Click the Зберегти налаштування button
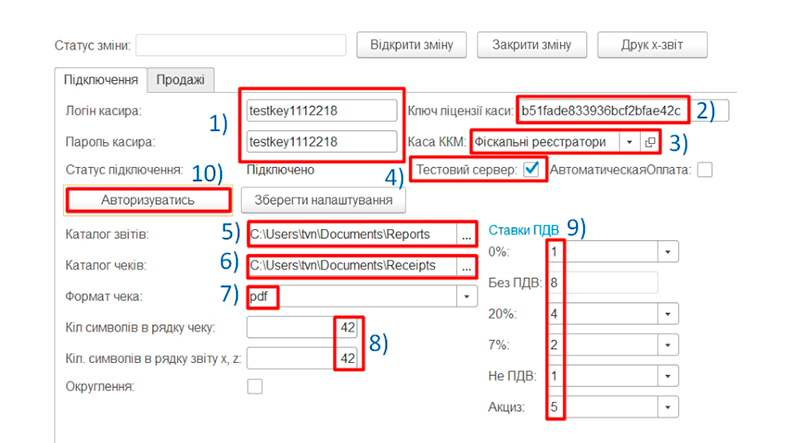The height and width of the screenshot is (443, 800). pos(321,200)
